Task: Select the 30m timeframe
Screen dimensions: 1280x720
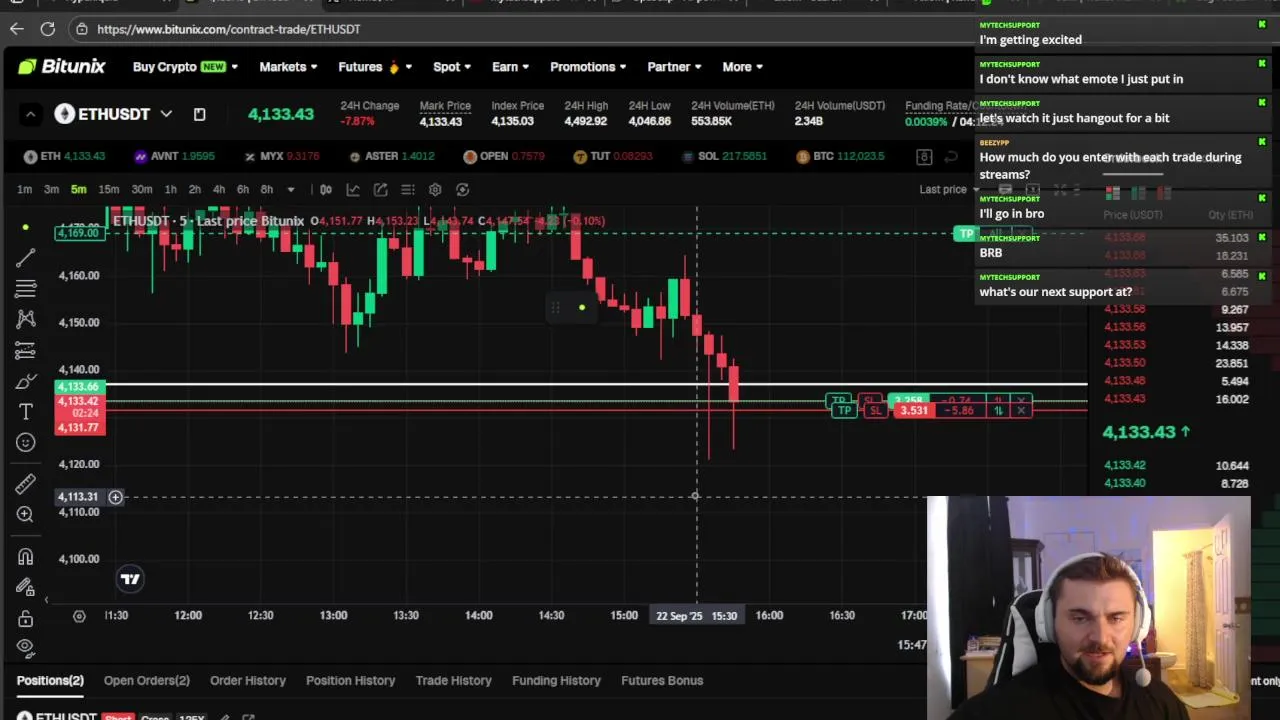Action: coord(142,189)
